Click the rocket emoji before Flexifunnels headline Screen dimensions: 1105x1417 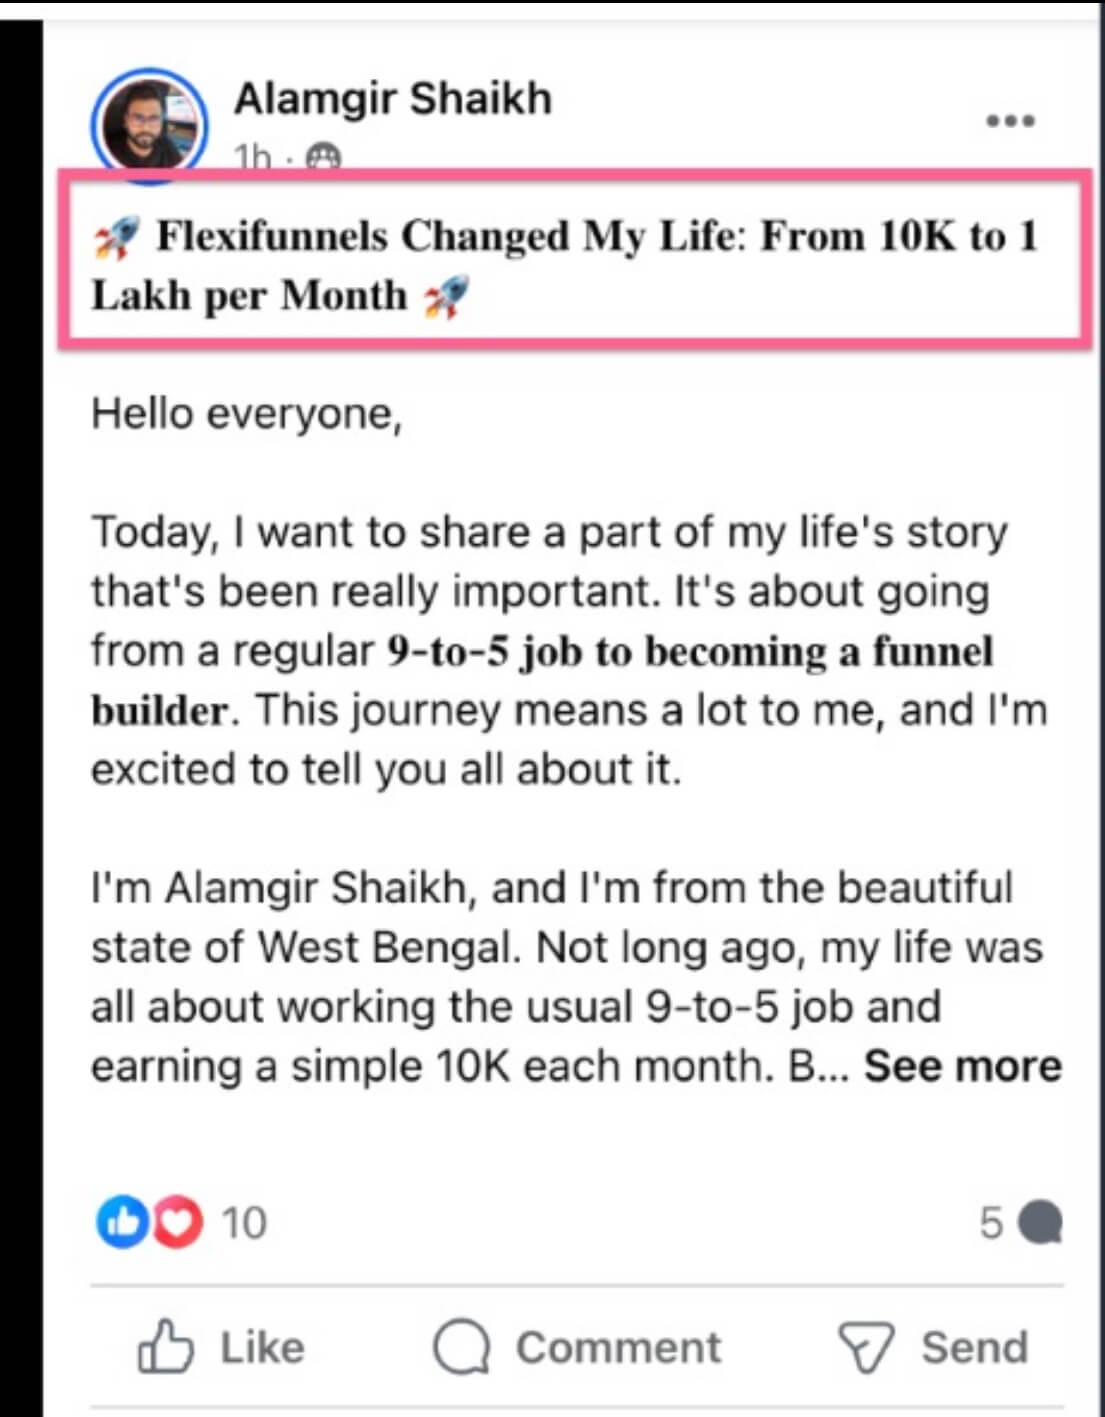pos(116,239)
